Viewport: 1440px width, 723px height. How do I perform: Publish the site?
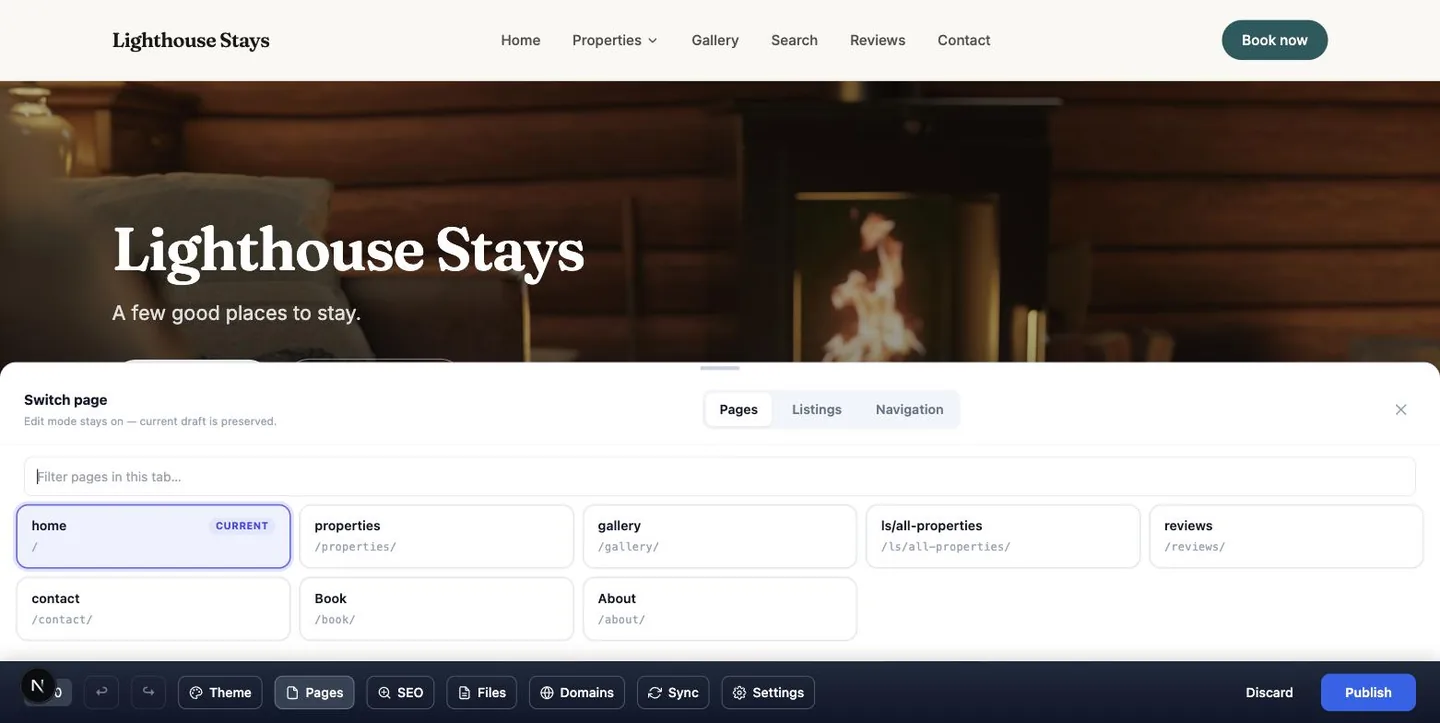pos(1368,692)
